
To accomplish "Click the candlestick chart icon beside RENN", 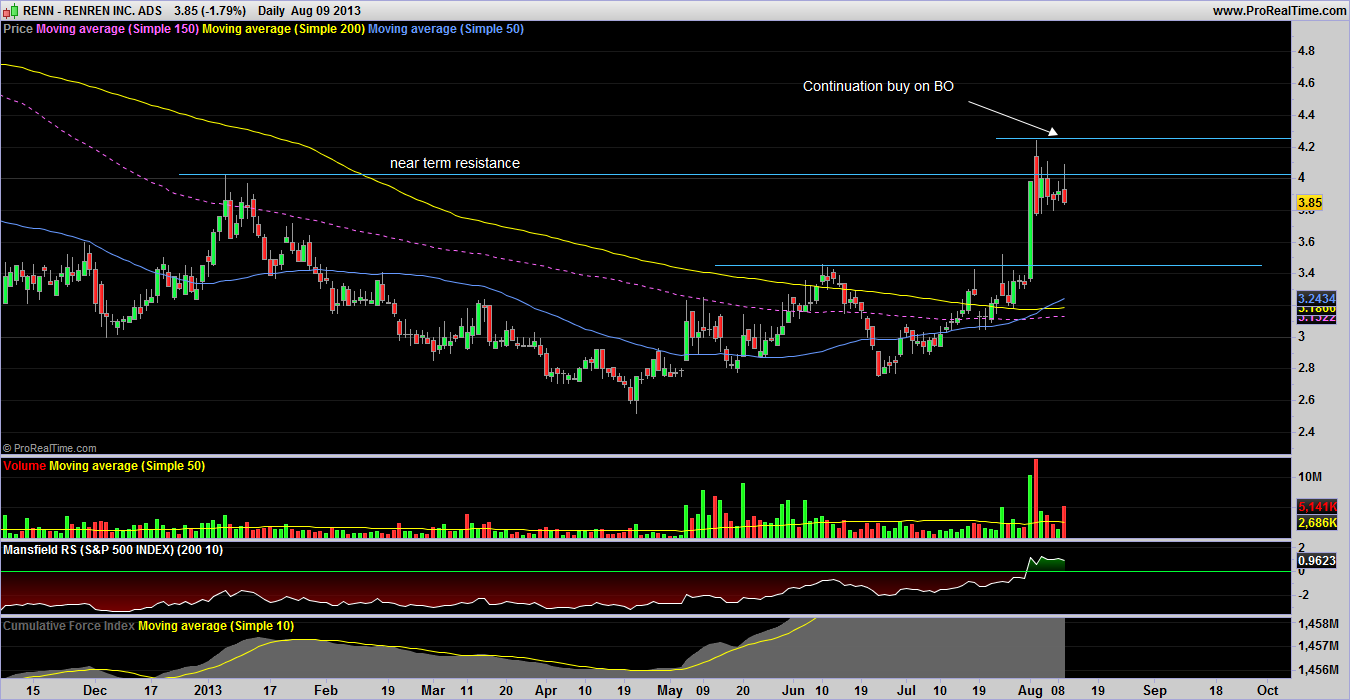I will (x=10, y=10).
